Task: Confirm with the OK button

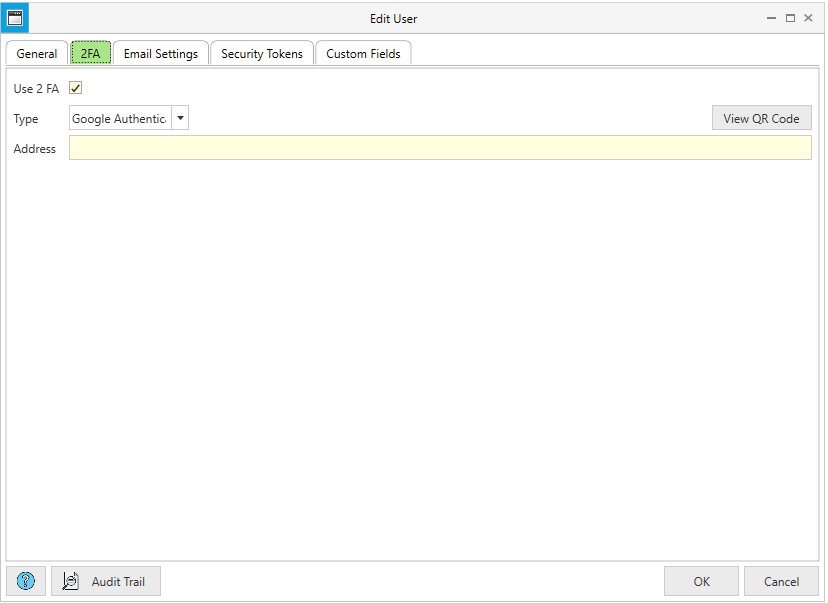Action: tap(701, 581)
